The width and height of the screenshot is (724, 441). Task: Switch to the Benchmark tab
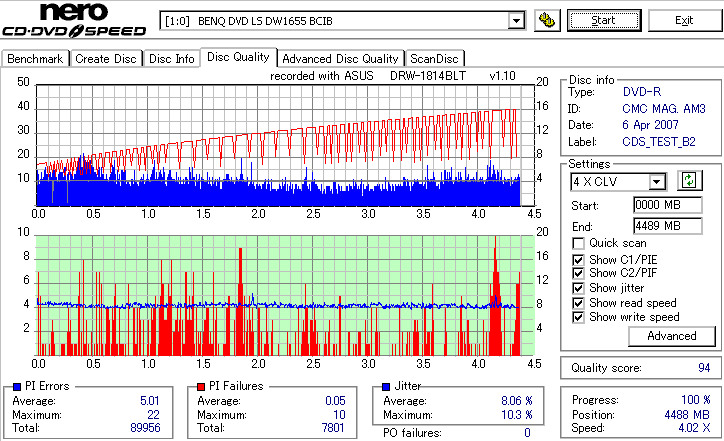(35, 59)
